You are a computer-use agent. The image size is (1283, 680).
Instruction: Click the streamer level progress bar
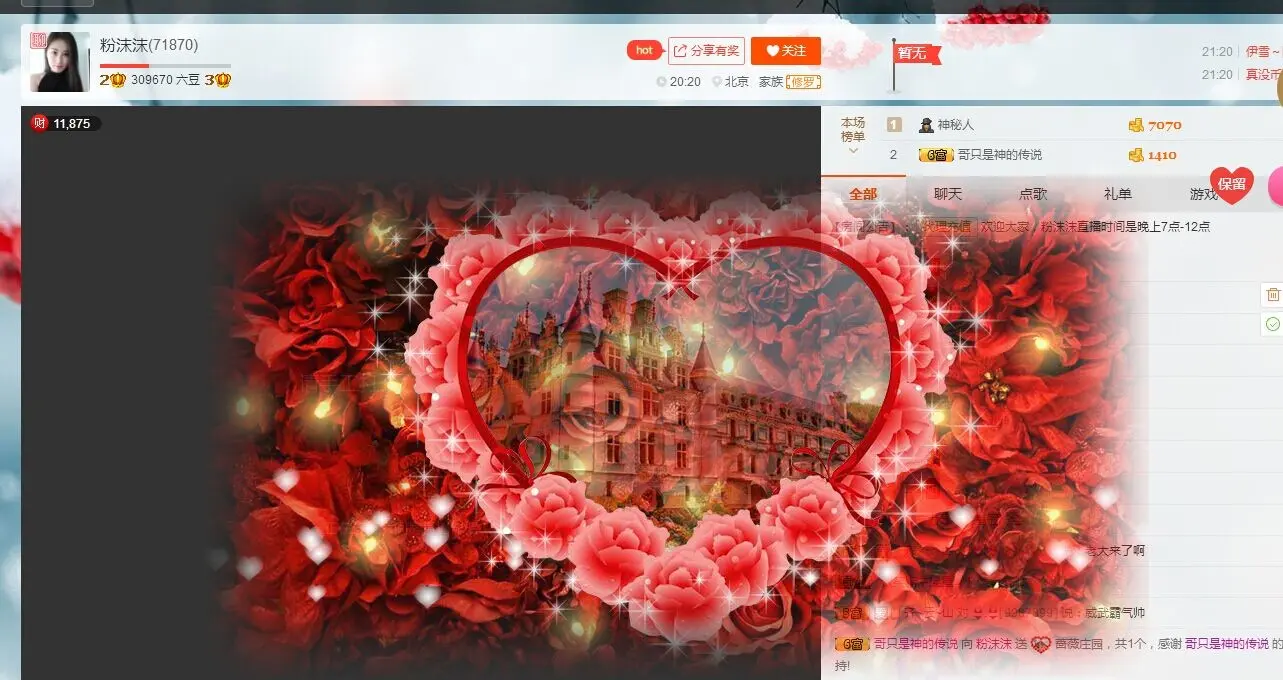[165, 66]
